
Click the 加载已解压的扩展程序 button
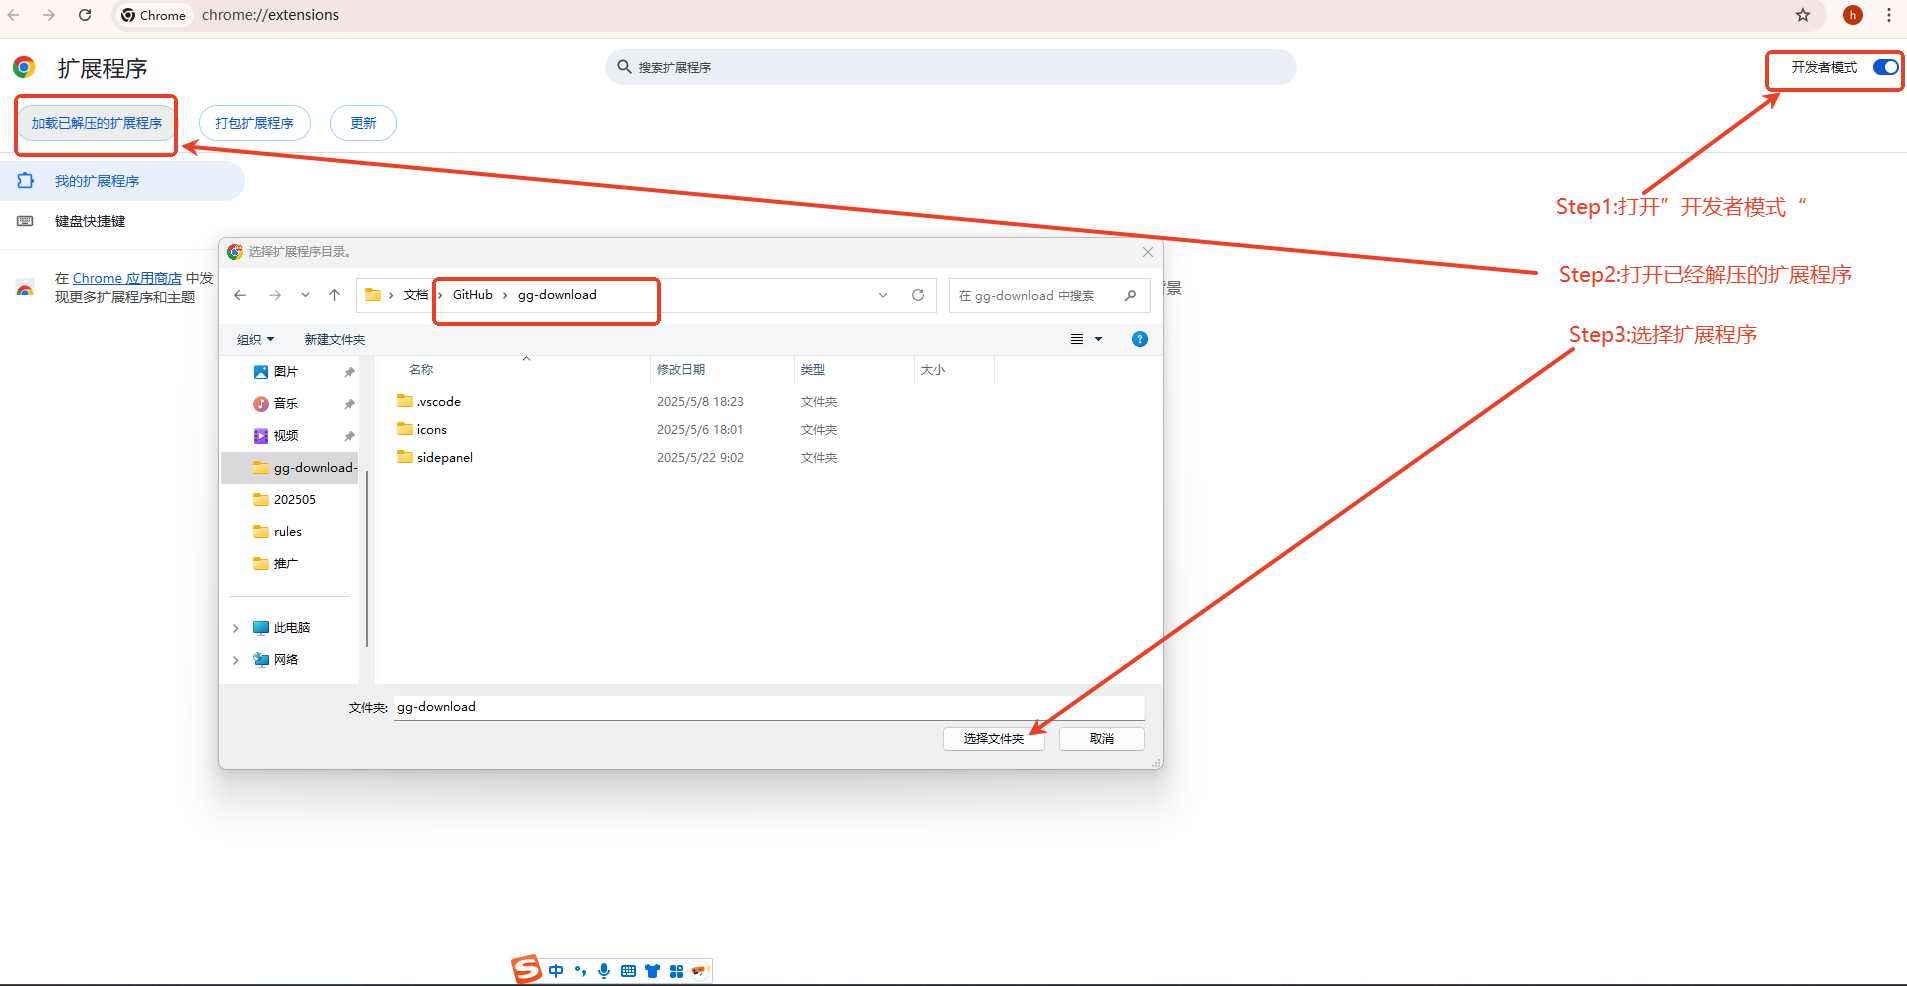tap(97, 123)
